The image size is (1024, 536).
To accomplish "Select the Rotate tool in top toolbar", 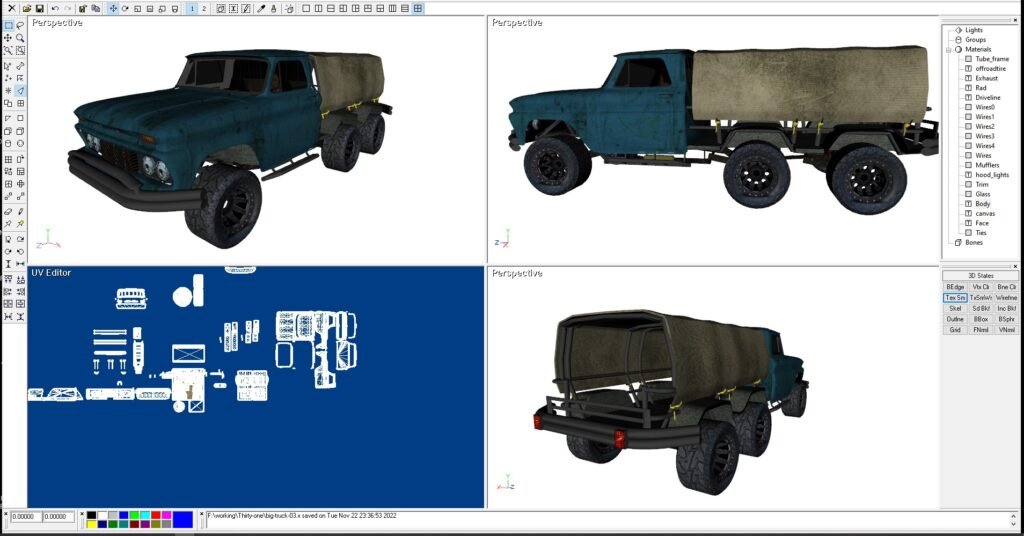I will (x=125, y=8).
